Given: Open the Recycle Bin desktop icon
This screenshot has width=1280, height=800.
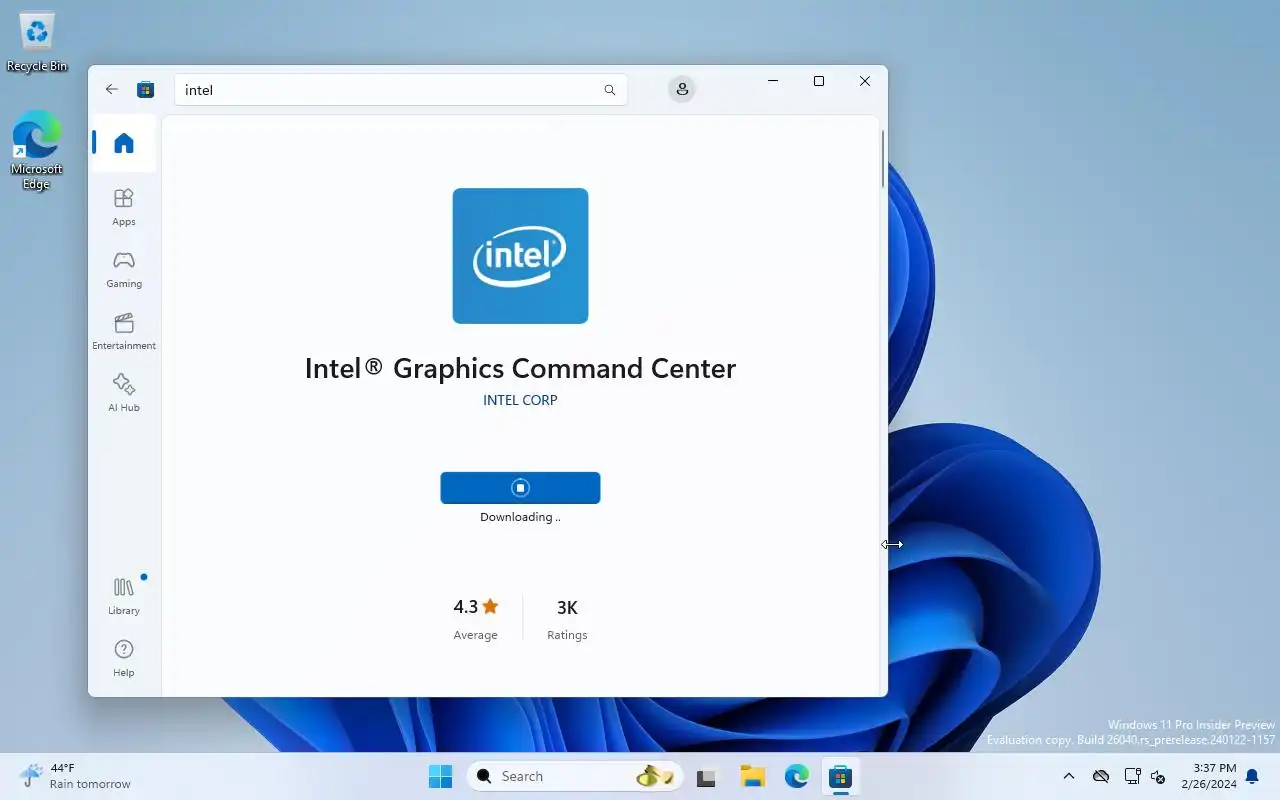Looking at the screenshot, I should tap(37, 42).
